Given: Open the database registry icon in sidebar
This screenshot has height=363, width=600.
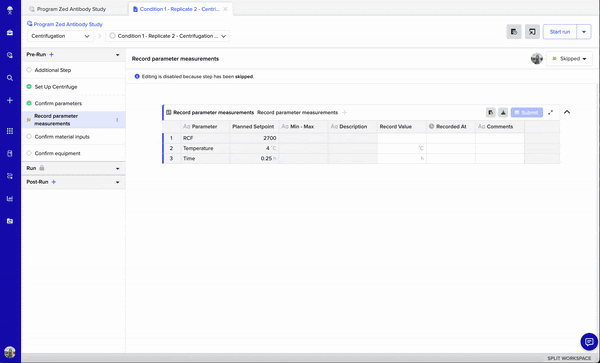Looking at the screenshot, I should coord(10,154).
